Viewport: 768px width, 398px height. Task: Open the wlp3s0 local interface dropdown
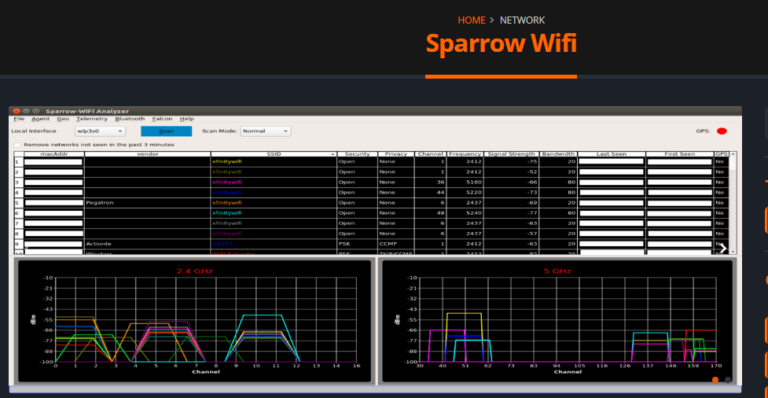(x=100, y=131)
